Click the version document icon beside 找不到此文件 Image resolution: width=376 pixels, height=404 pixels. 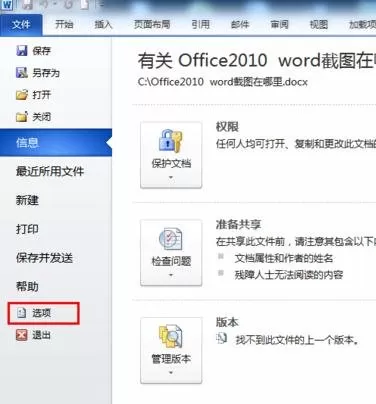221,339
